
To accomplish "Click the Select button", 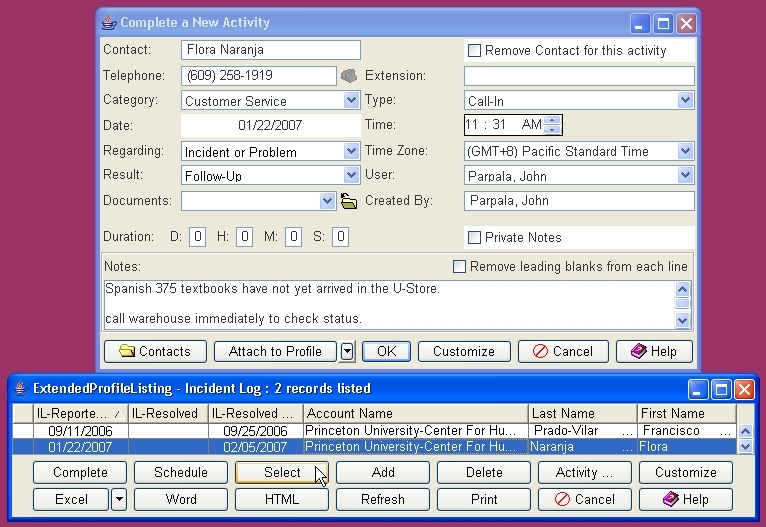I will (282, 472).
